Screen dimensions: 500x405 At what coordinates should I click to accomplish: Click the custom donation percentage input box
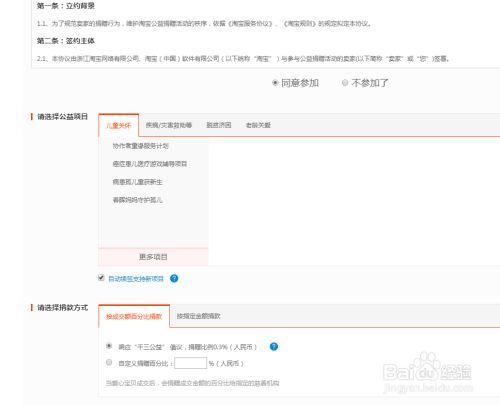click(190, 363)
